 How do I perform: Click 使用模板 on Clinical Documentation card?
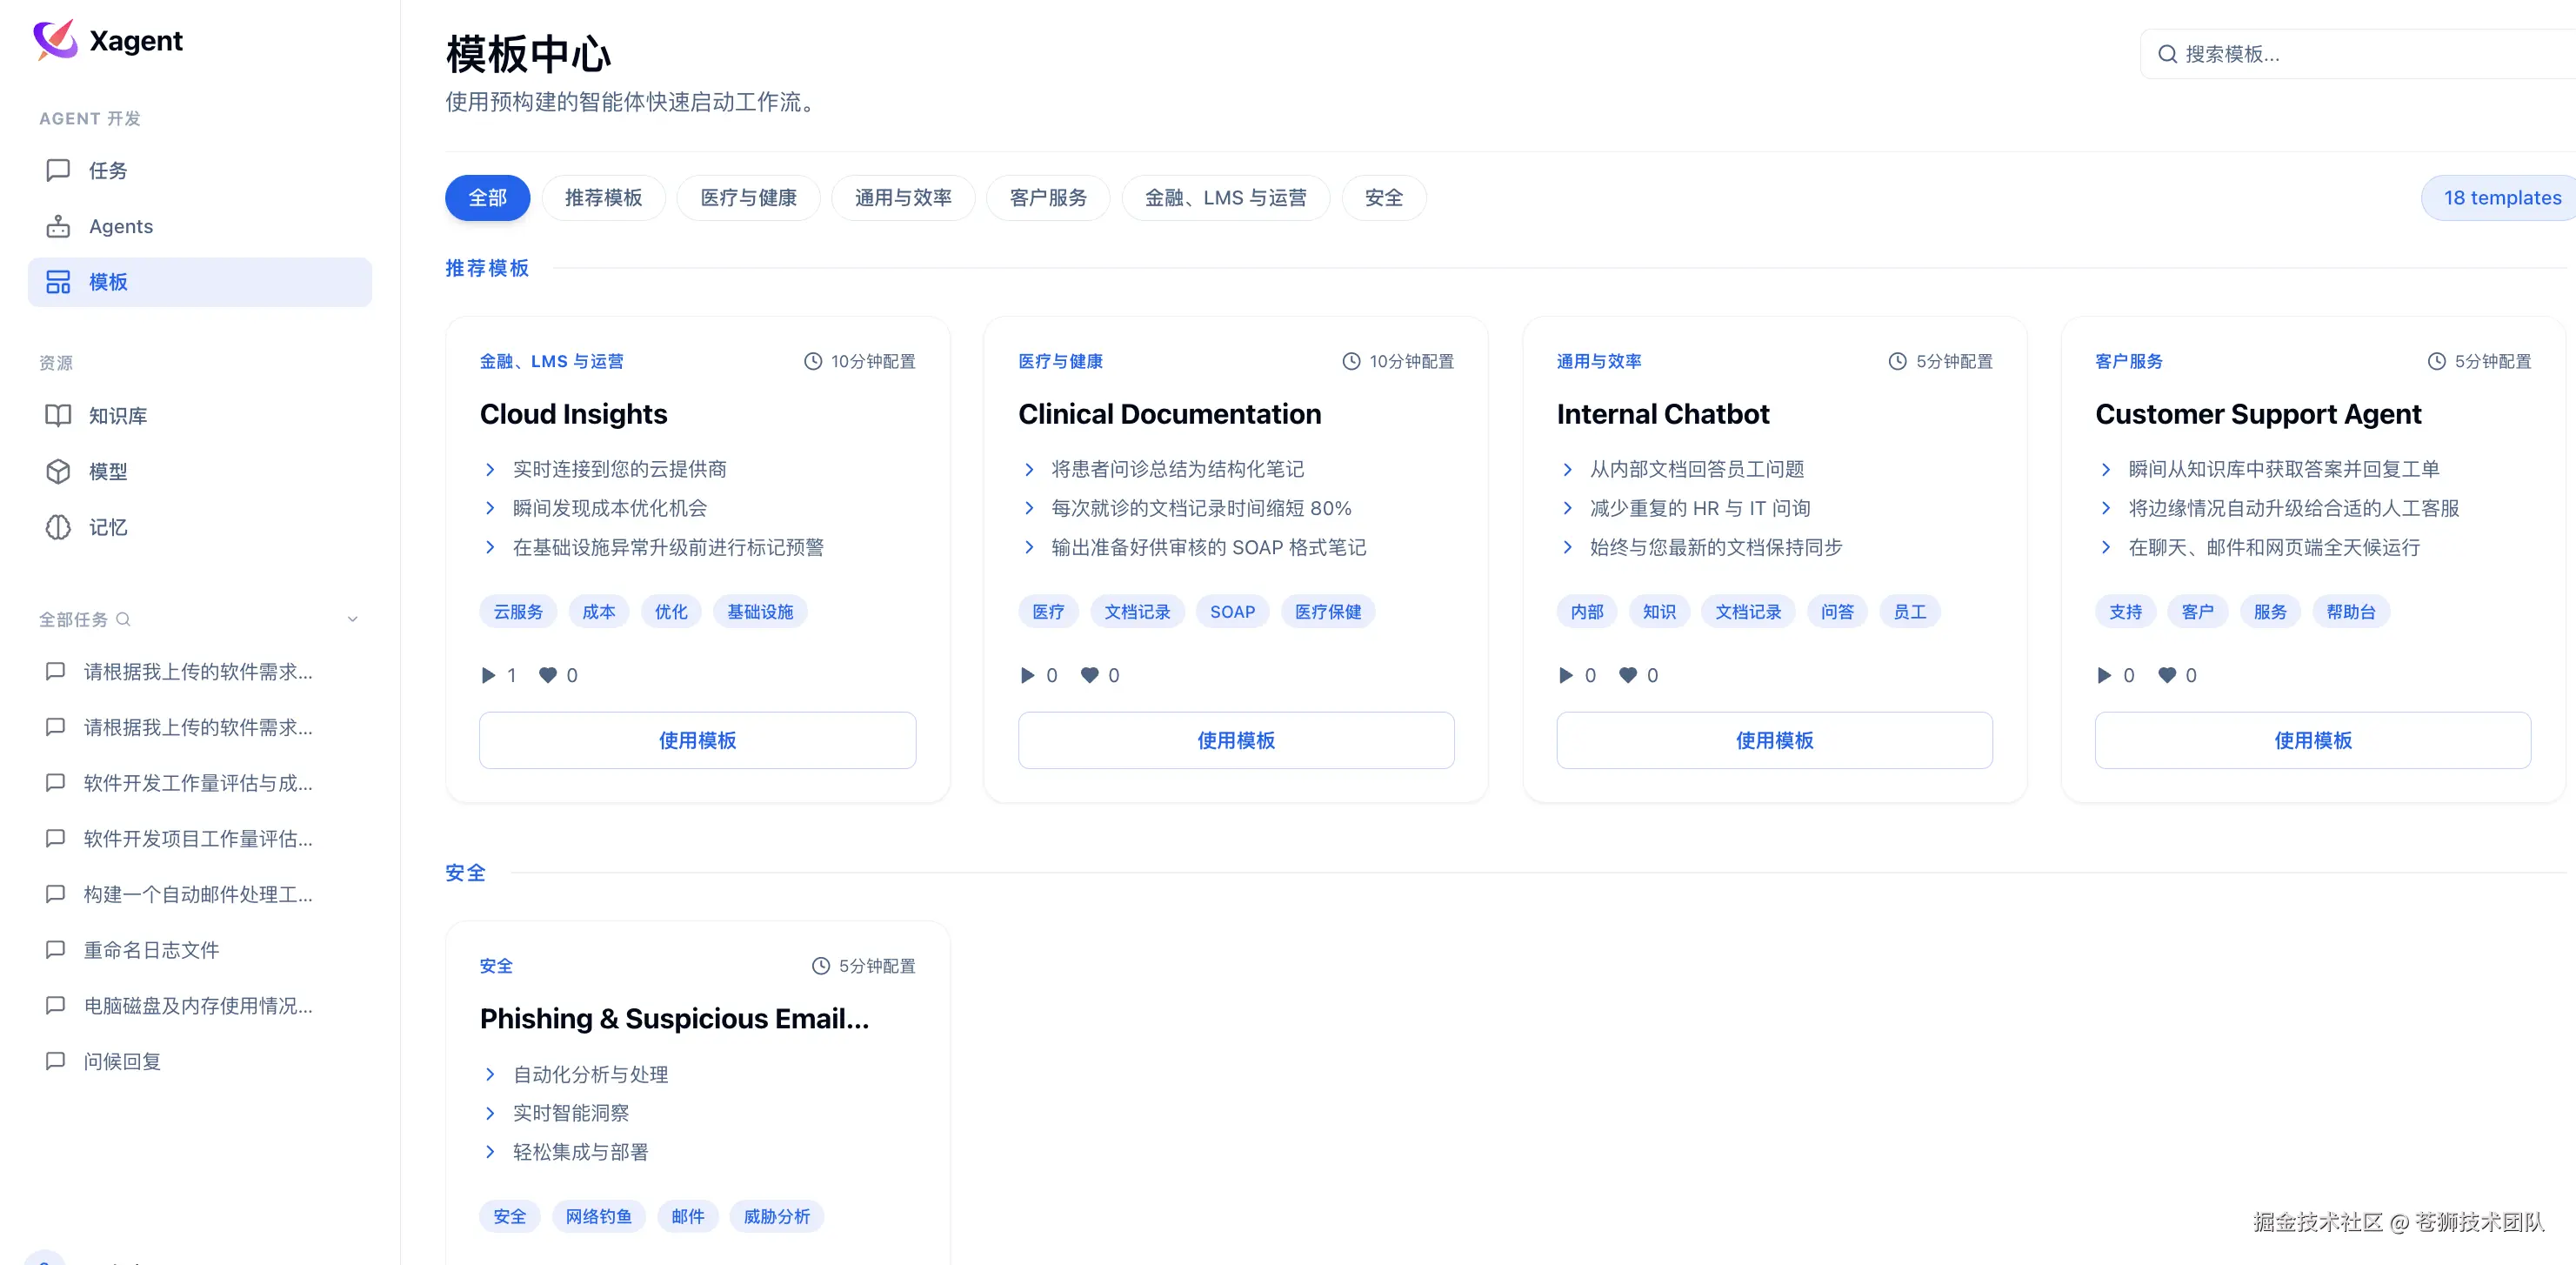pyautogui.click(x=1235, y=740)
